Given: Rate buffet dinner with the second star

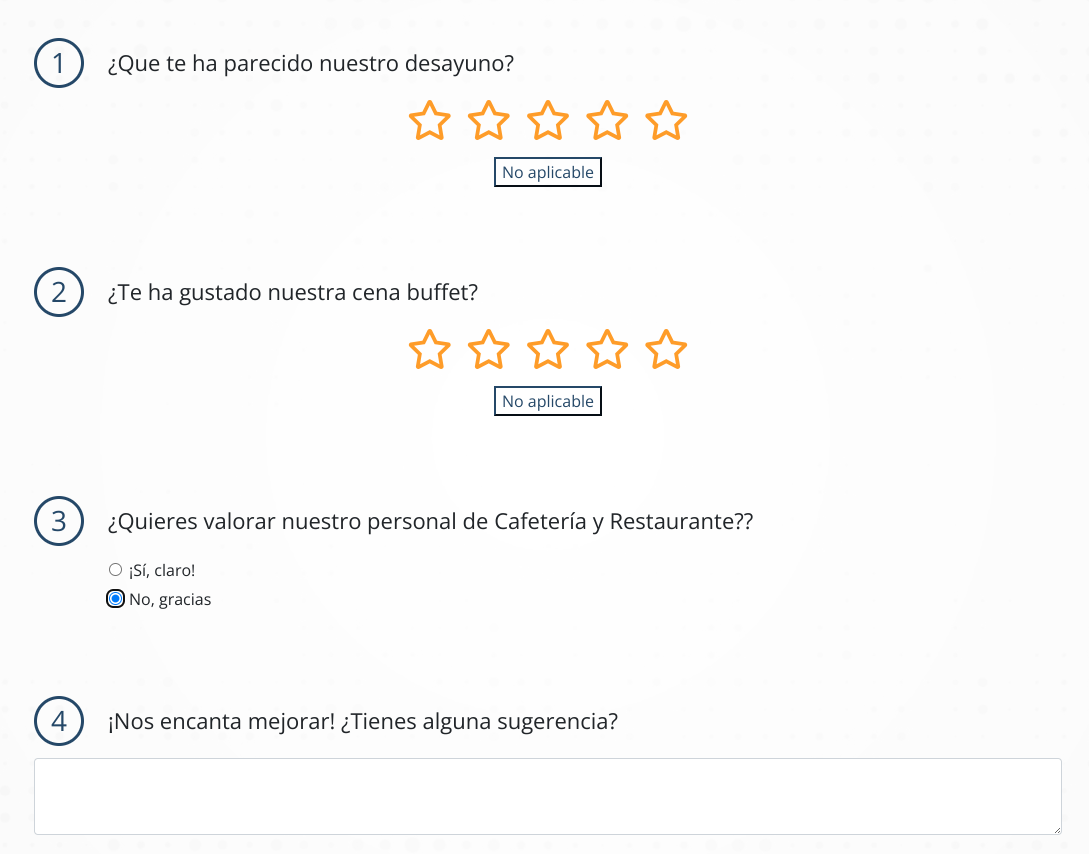Looking at the screenshot, I should tap(488, 350).
